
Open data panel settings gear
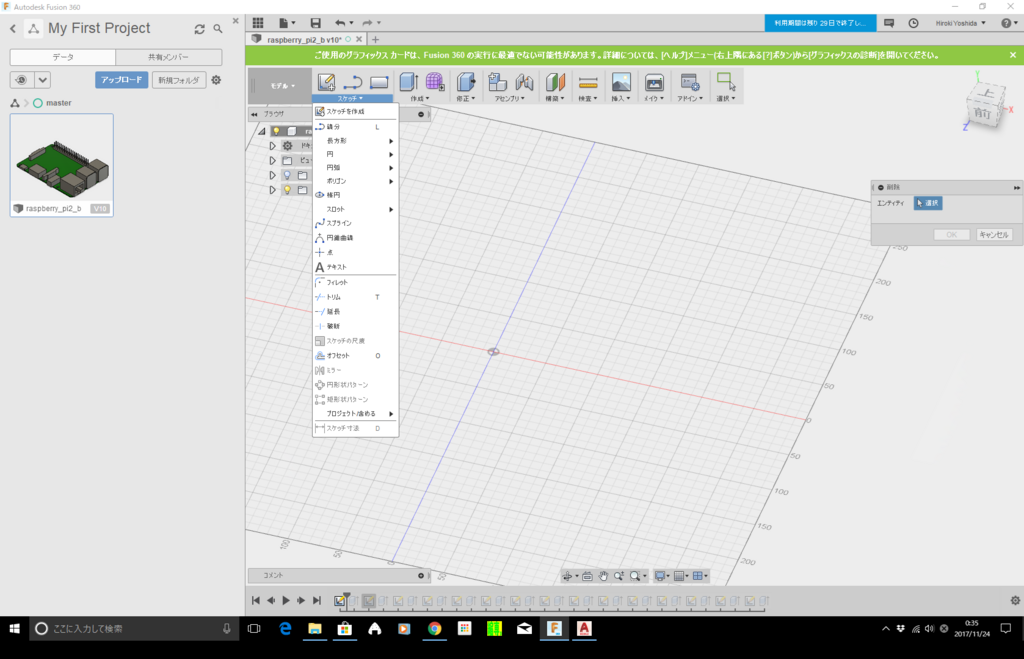(216, 80)
